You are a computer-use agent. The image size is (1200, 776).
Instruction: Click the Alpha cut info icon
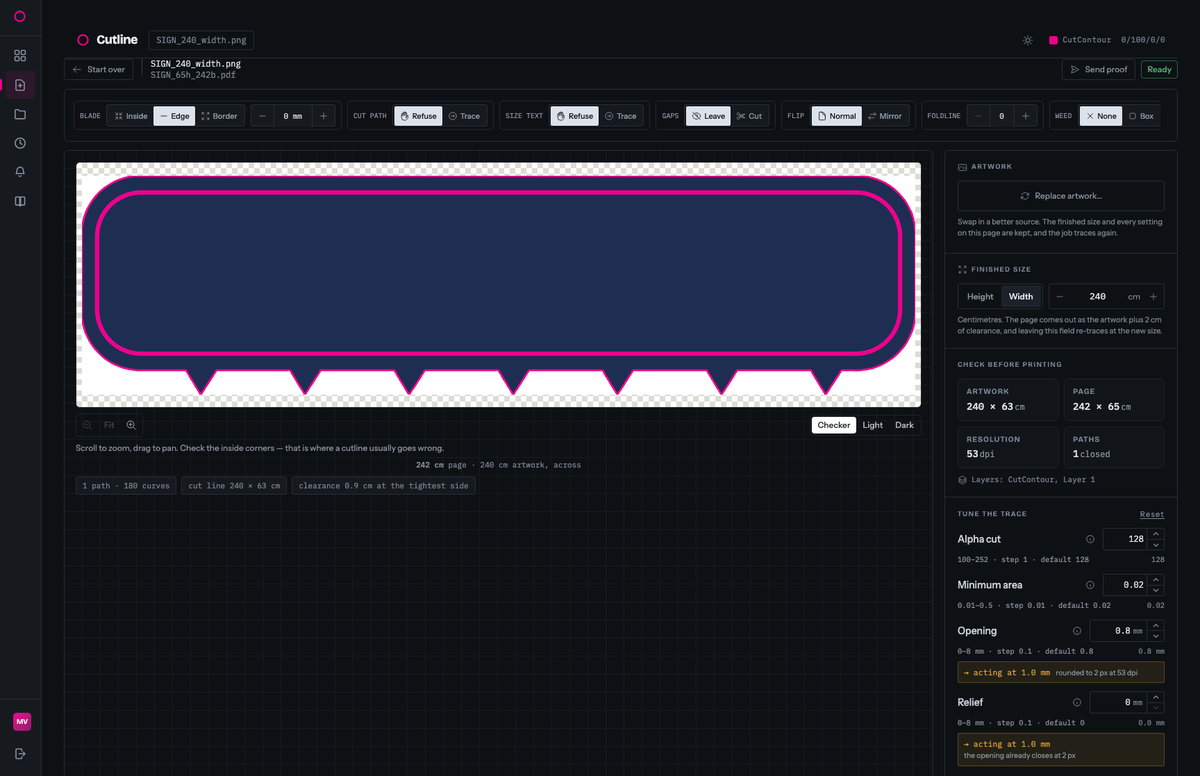tap(1090, 539)
